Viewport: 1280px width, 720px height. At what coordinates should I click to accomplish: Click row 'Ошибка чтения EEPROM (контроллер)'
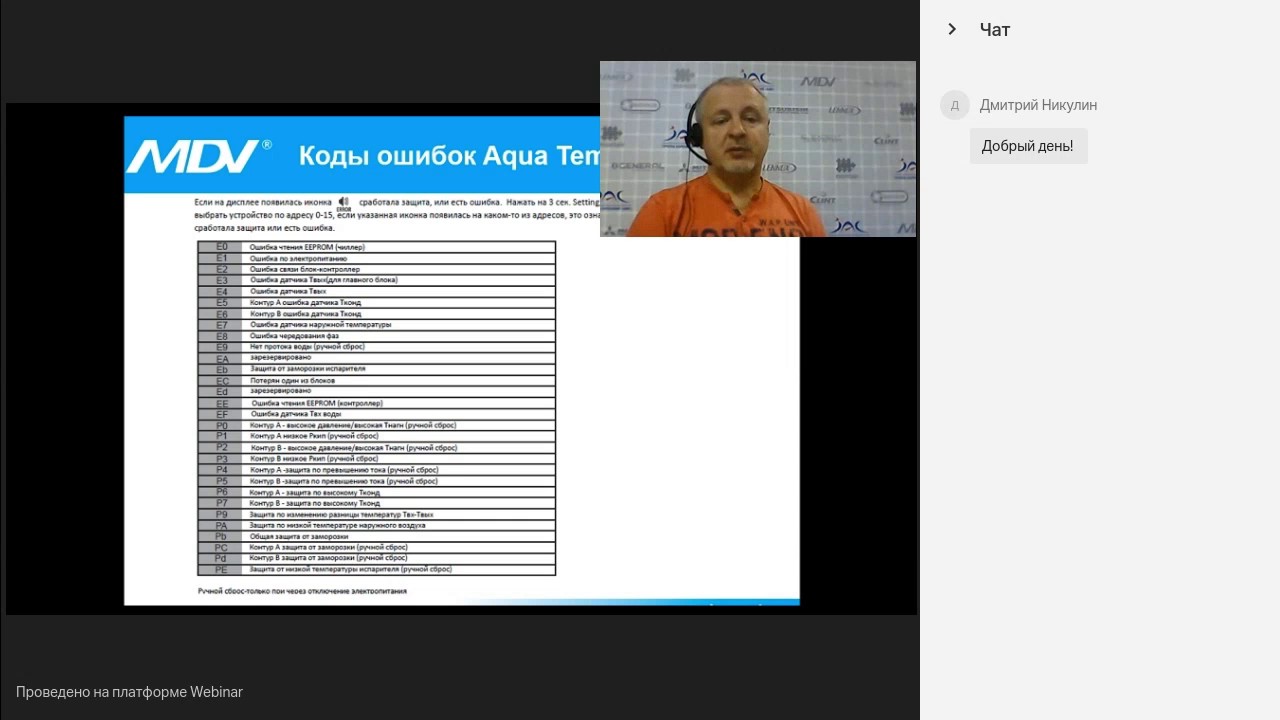(376, 403)
